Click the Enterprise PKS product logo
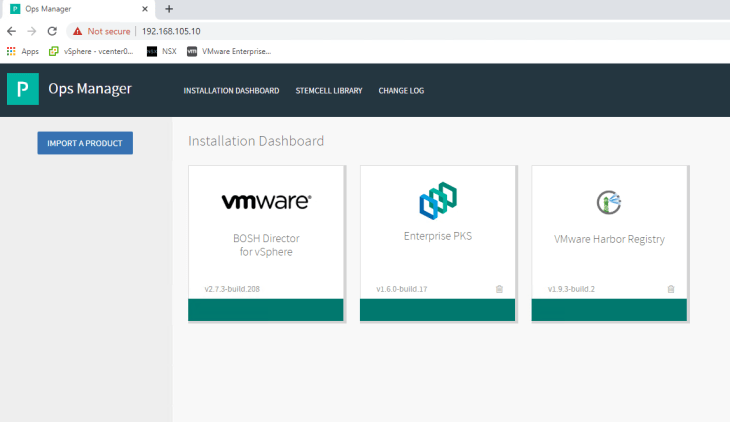This screenshot has height=422, width=730. coord(438,203)
